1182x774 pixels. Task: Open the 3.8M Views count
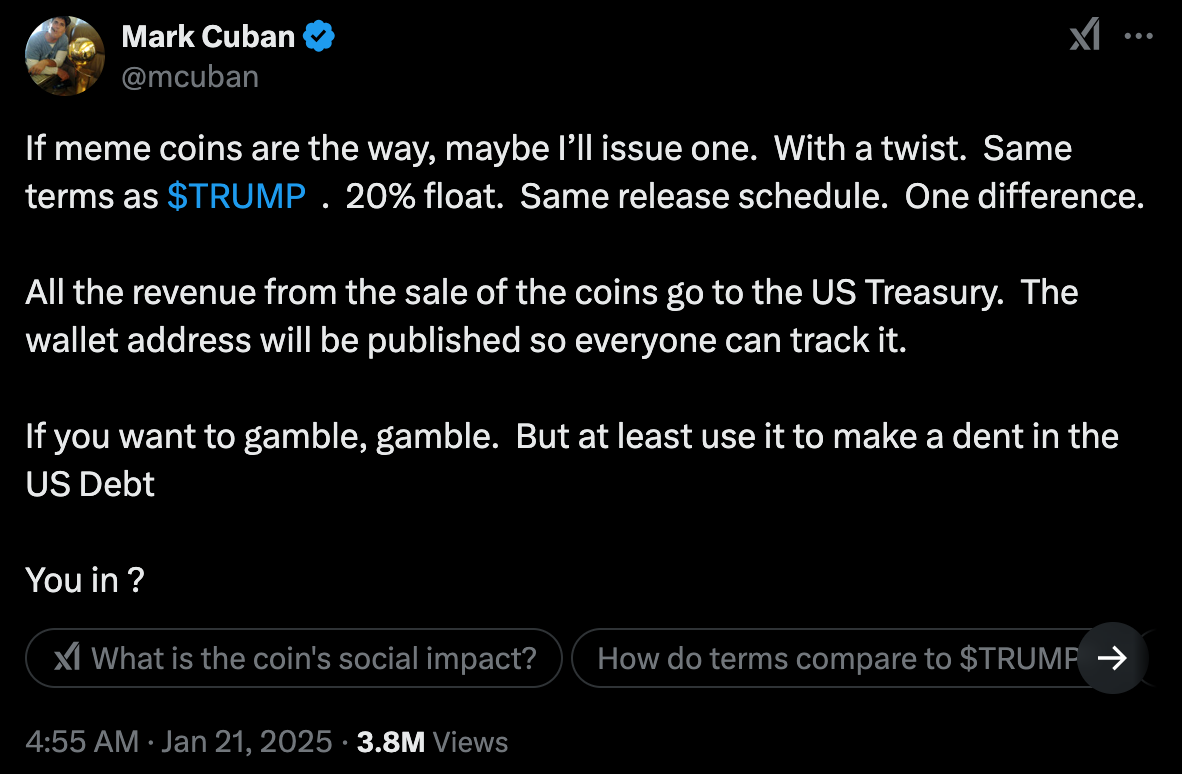coord(431,742)
